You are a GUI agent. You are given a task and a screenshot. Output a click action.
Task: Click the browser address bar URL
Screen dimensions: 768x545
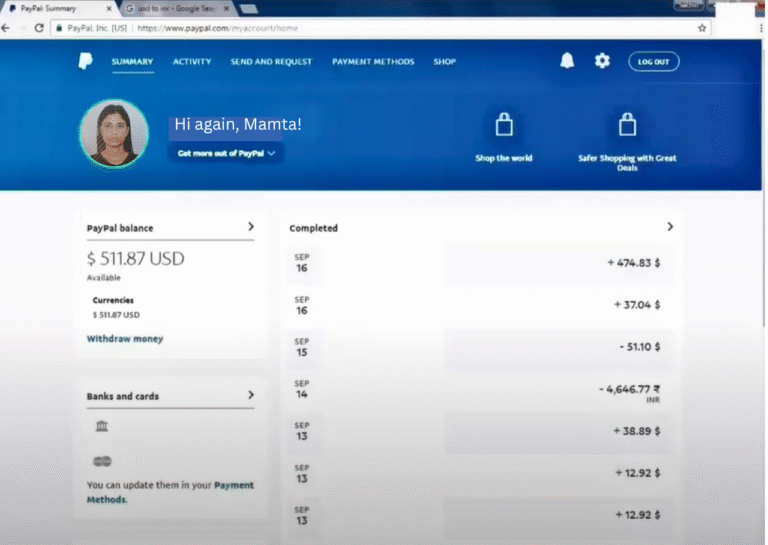(x=217, y=28)
